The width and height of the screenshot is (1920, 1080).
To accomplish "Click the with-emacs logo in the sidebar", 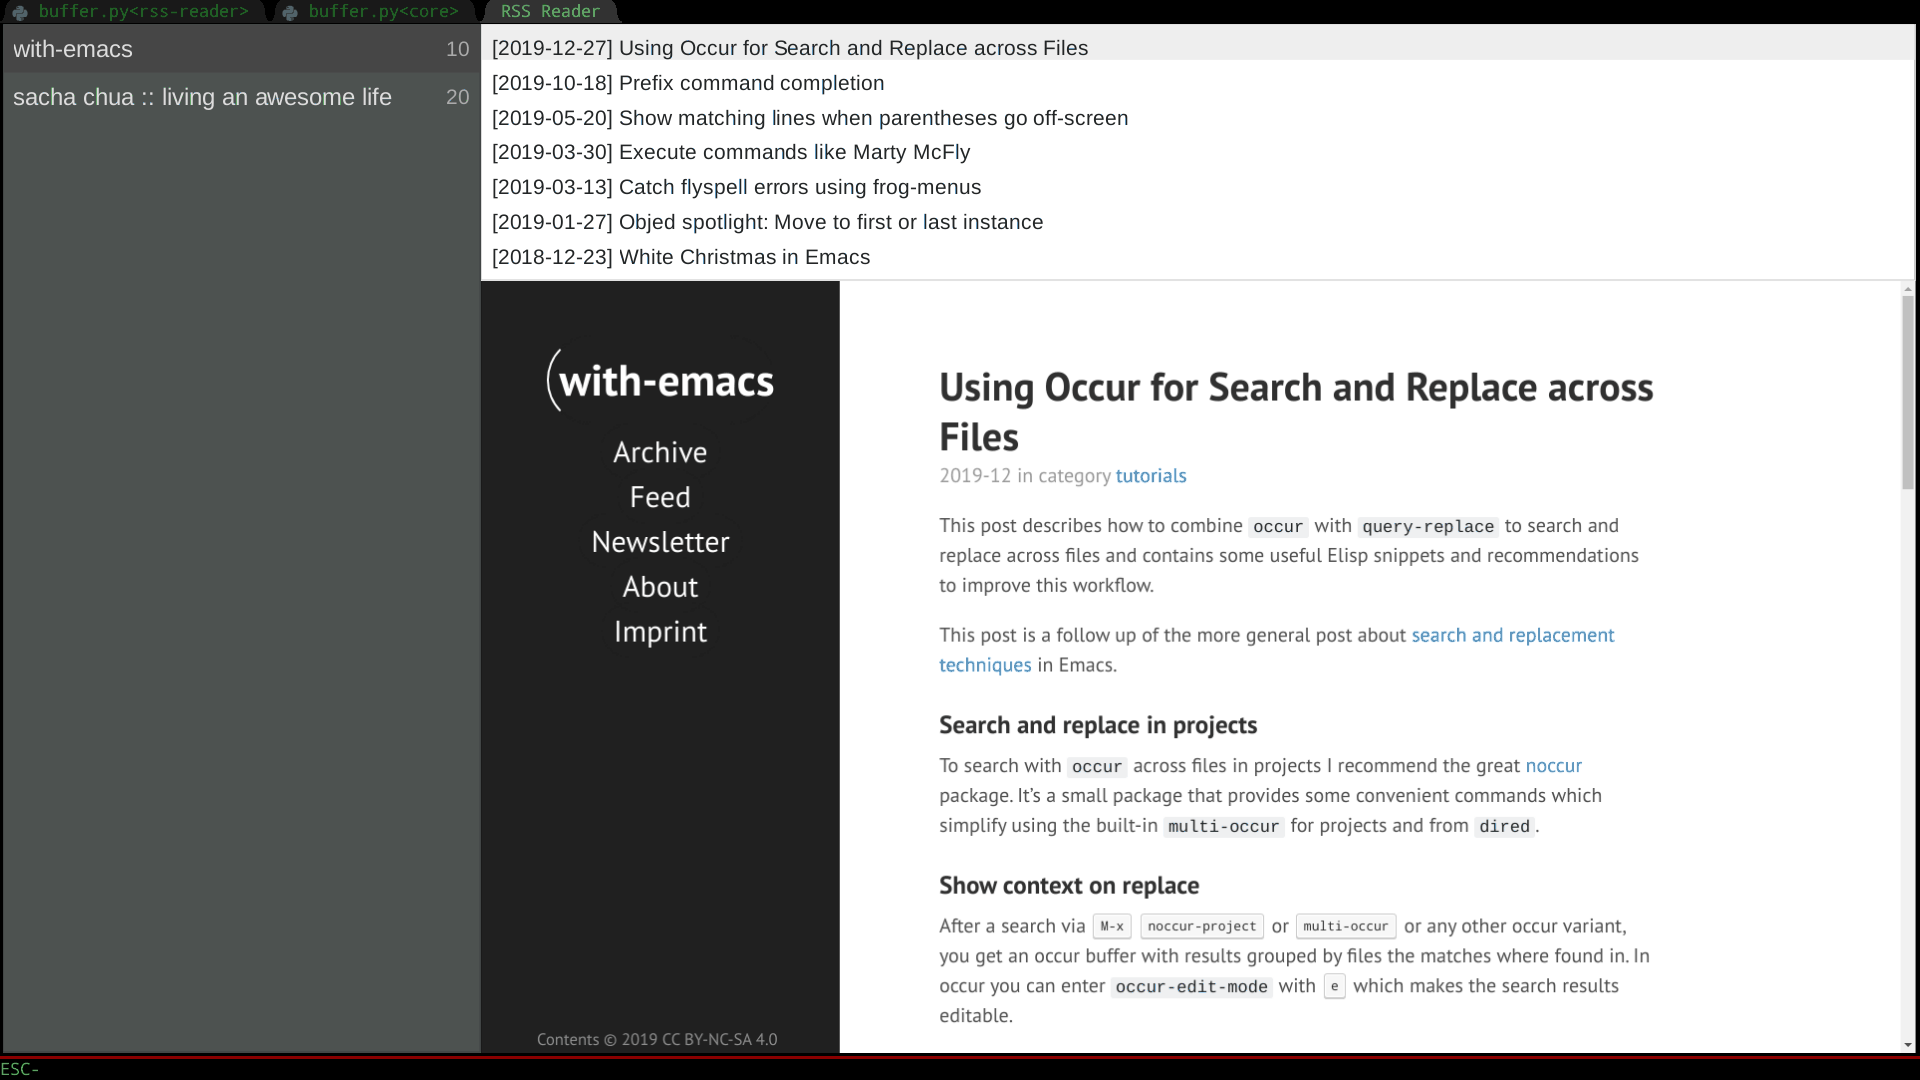I will click(x=660, y=380).
